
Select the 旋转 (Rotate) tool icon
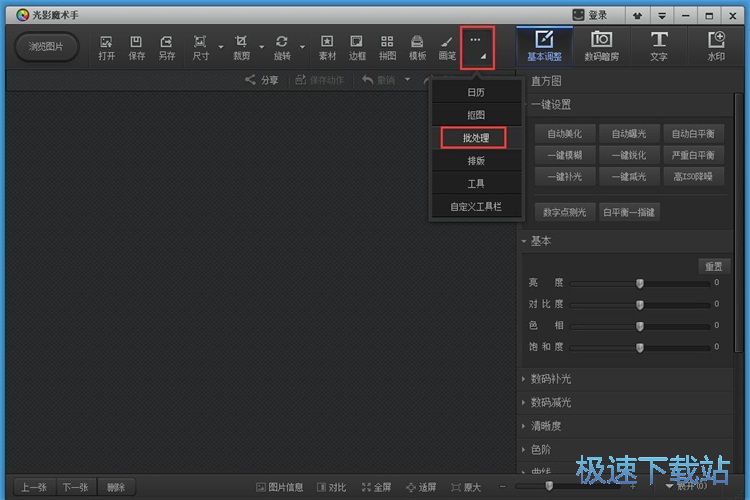tap(282, 42)
